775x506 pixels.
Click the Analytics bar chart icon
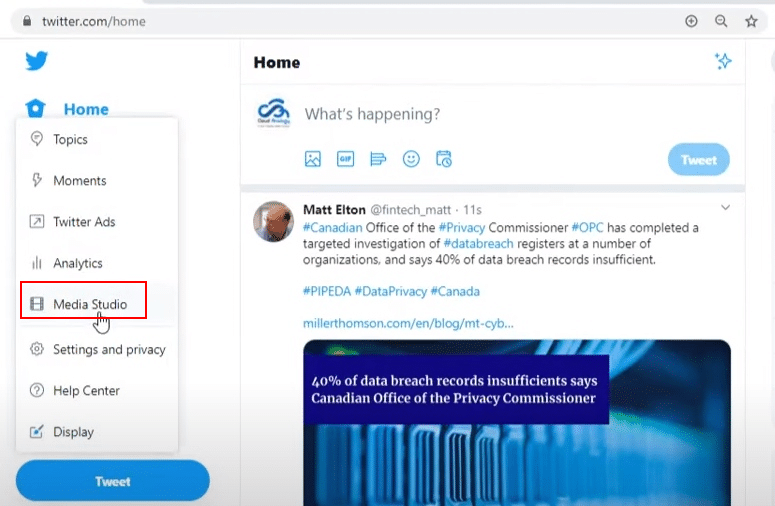[x=37, y=263]
